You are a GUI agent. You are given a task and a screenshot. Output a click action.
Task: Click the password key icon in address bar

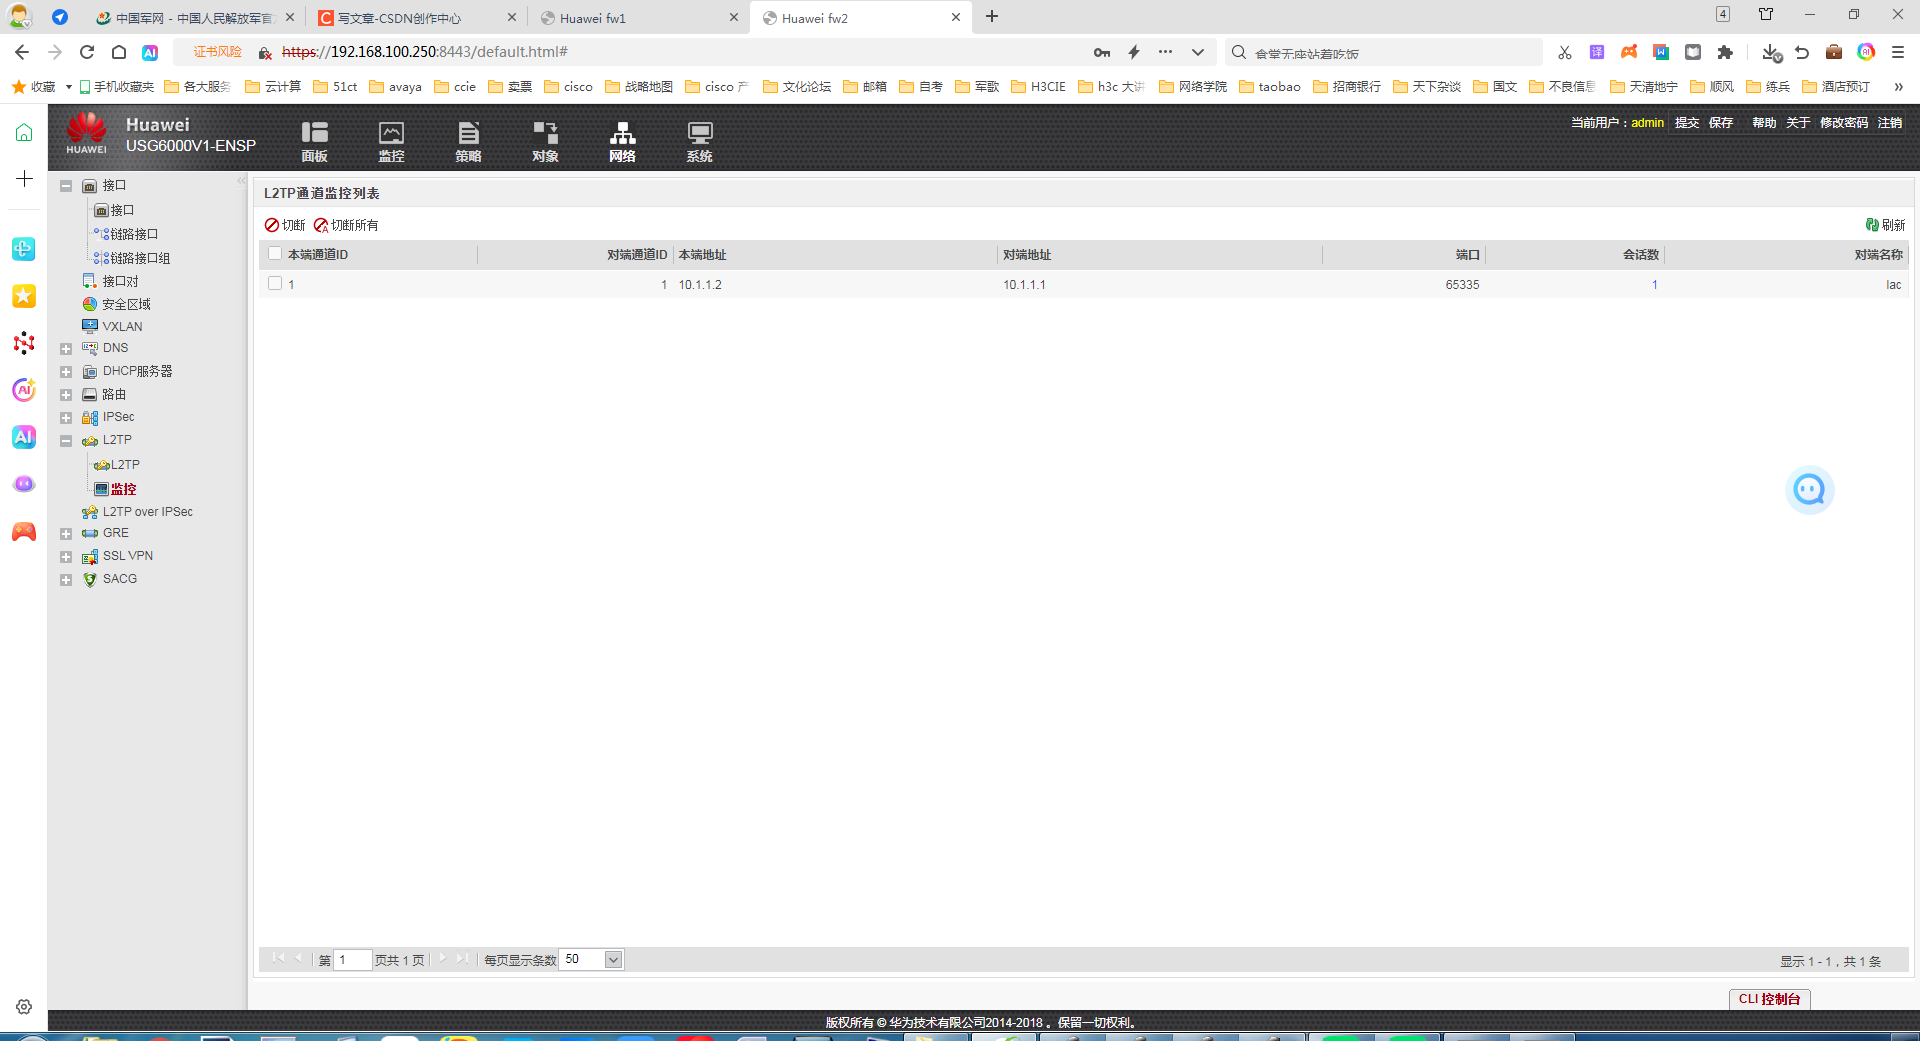tap(1102, 52)
